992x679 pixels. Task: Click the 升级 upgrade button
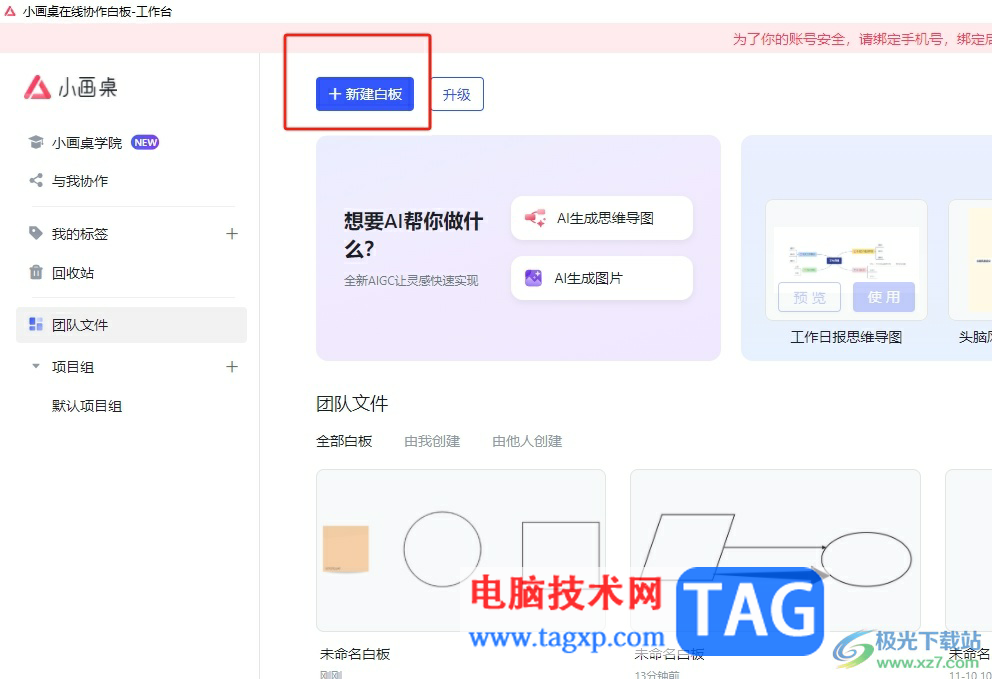(457, 94)
